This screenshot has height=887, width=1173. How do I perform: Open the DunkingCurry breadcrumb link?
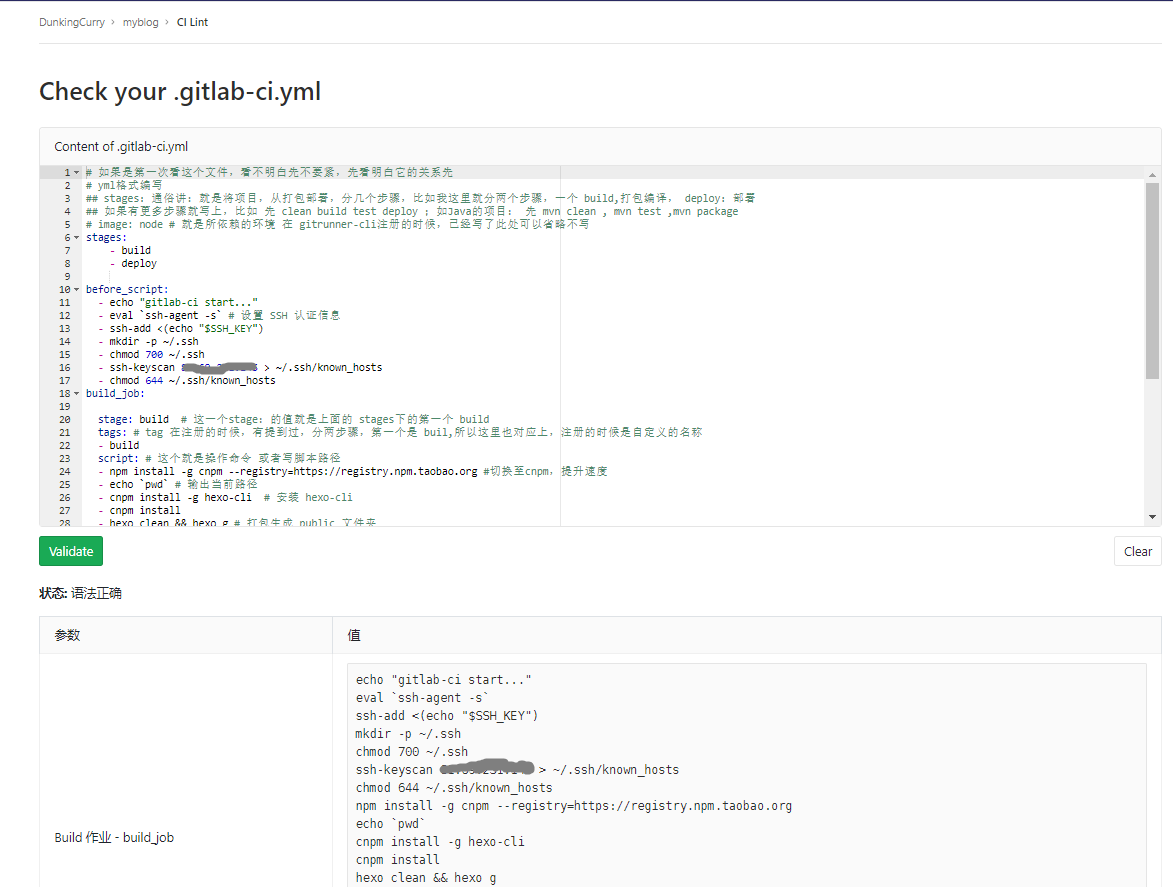(71, 21)
